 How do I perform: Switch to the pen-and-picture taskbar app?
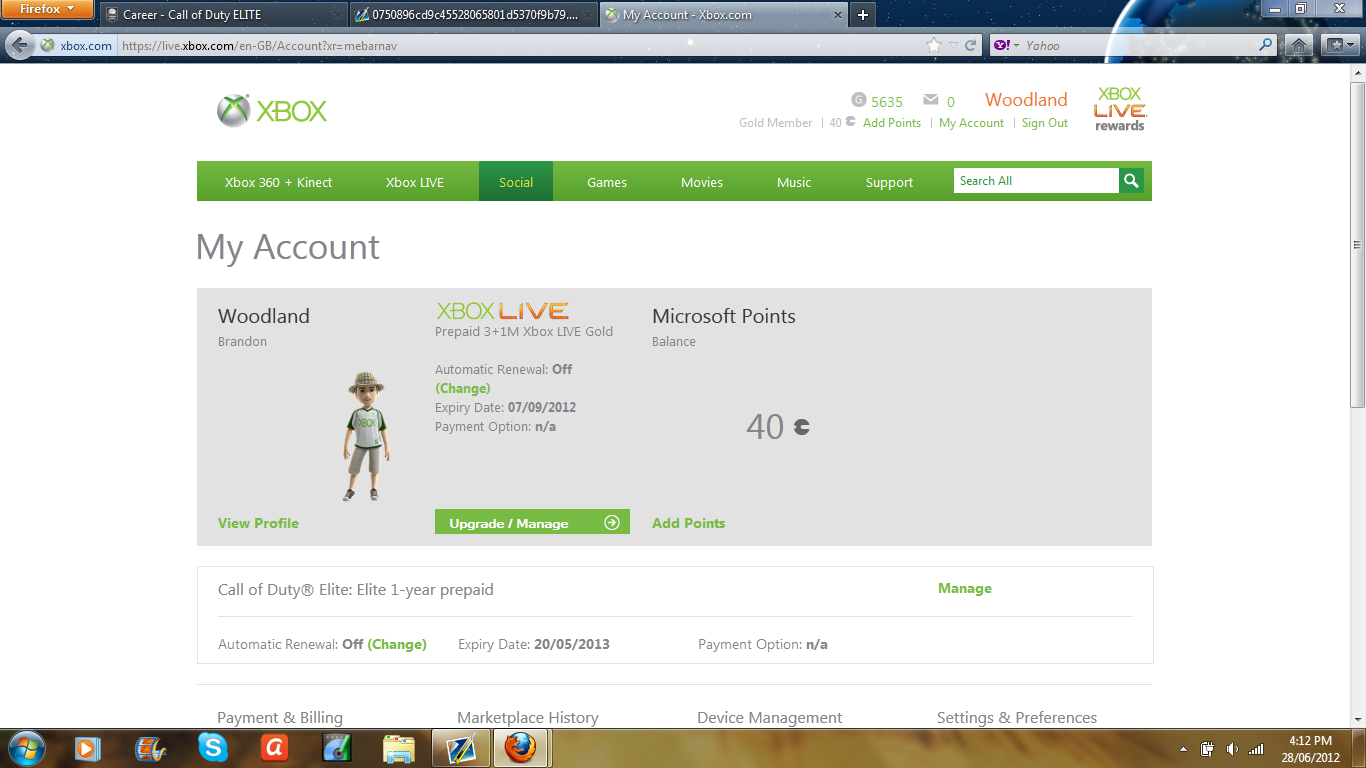pyautogui.click(x=461, y=748)
